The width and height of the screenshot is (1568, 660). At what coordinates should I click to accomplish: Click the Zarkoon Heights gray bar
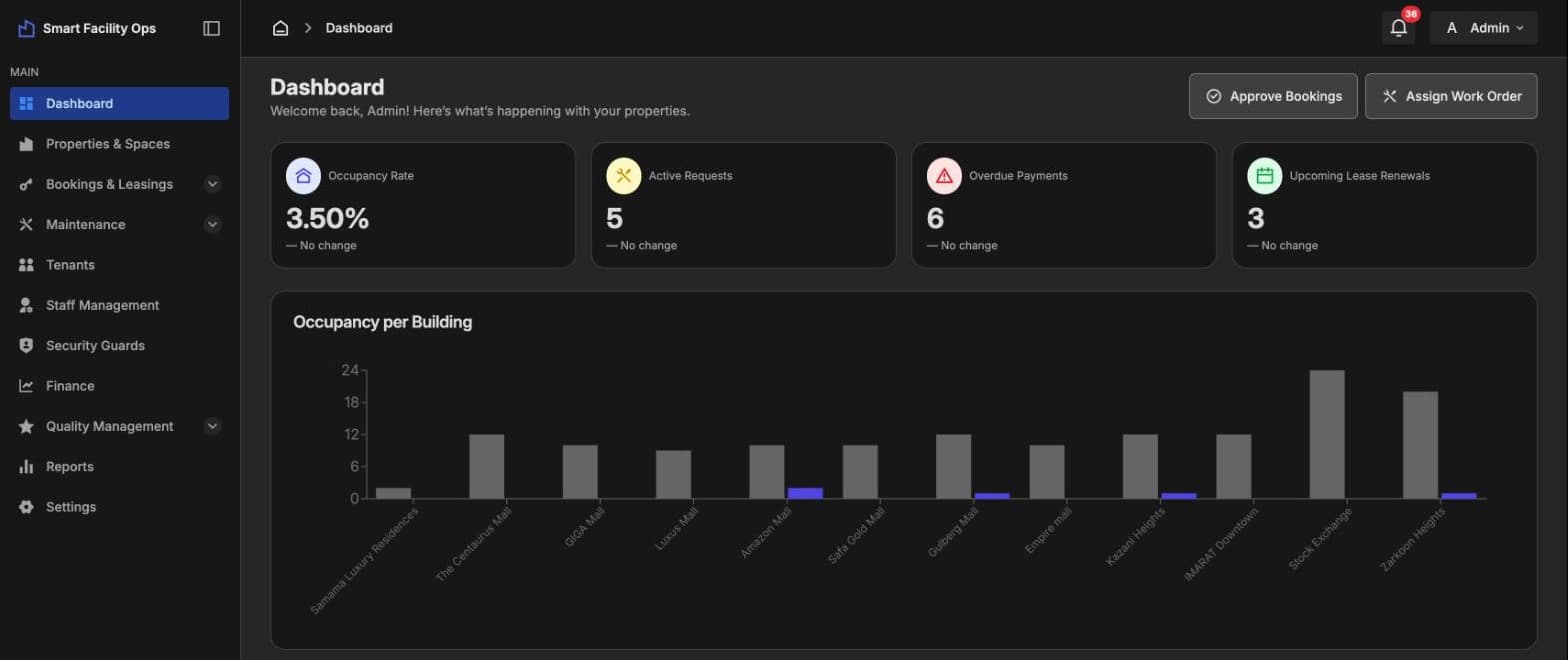tap(1420, 445)
